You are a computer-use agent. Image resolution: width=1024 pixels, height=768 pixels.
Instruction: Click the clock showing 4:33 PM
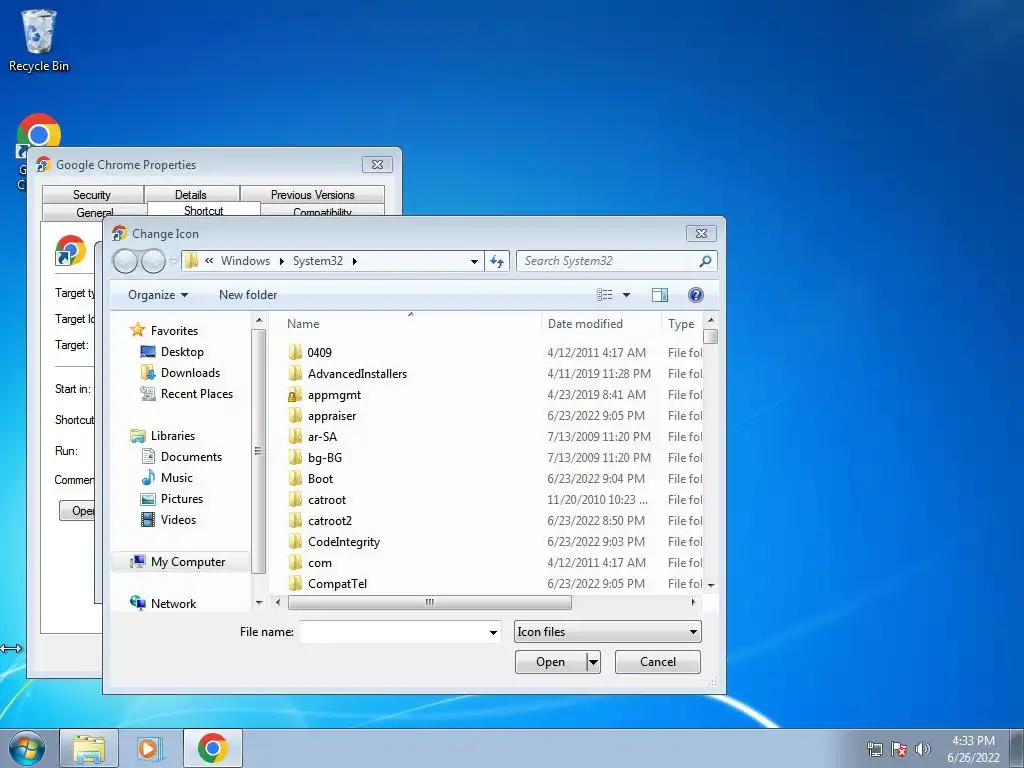973,741
